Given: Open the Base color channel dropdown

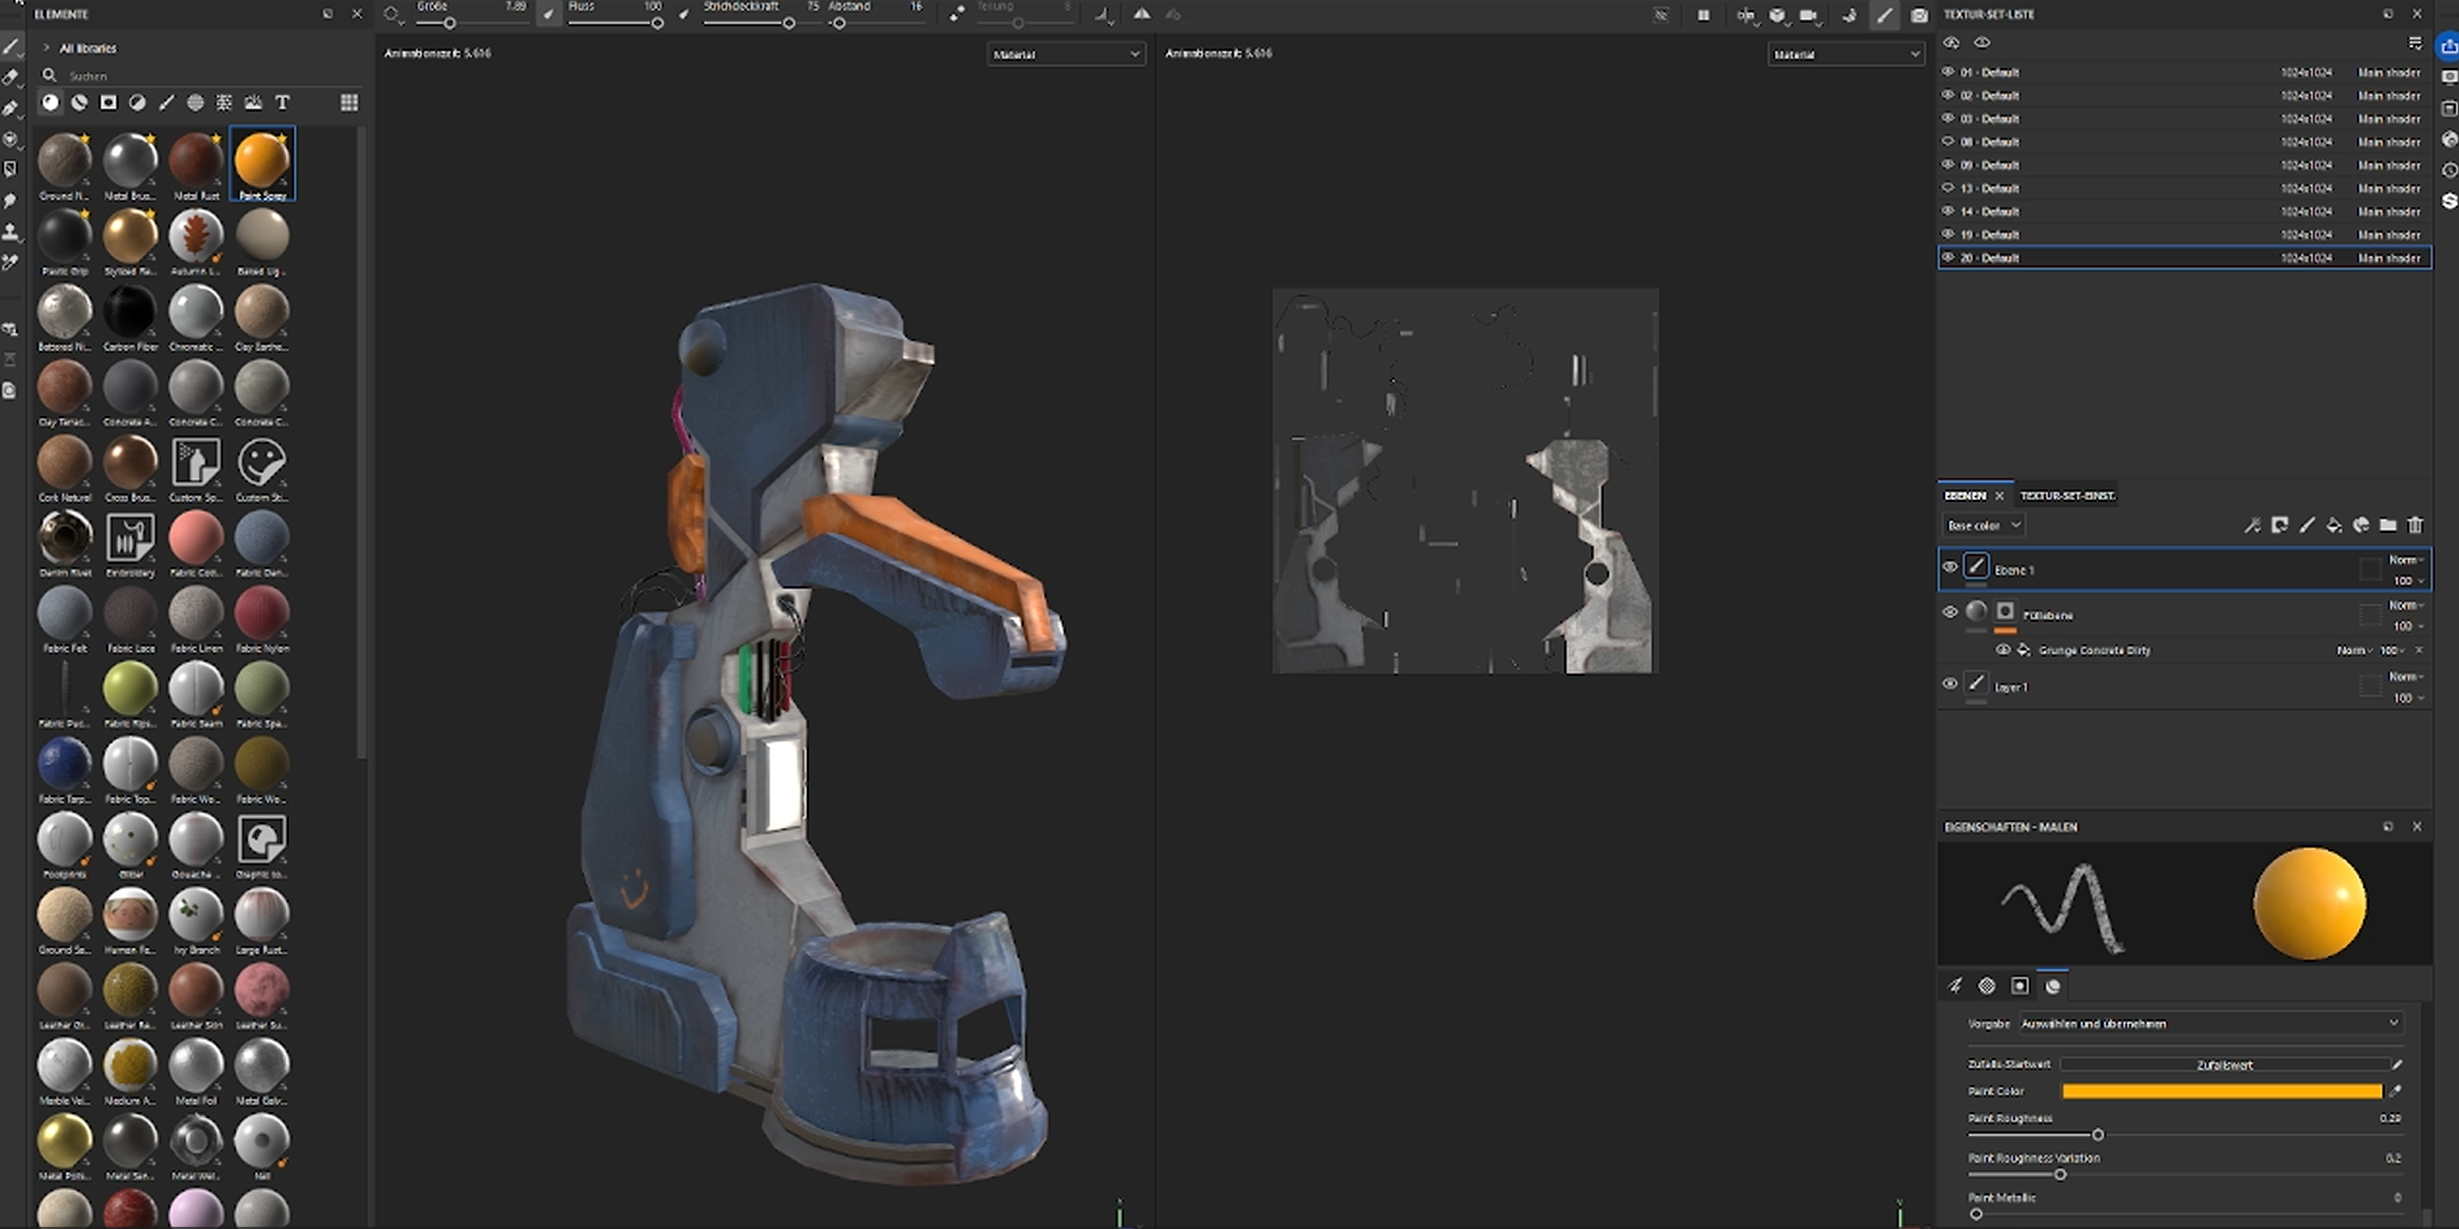Looking at the screenshot, I should tap(1984, 525).
